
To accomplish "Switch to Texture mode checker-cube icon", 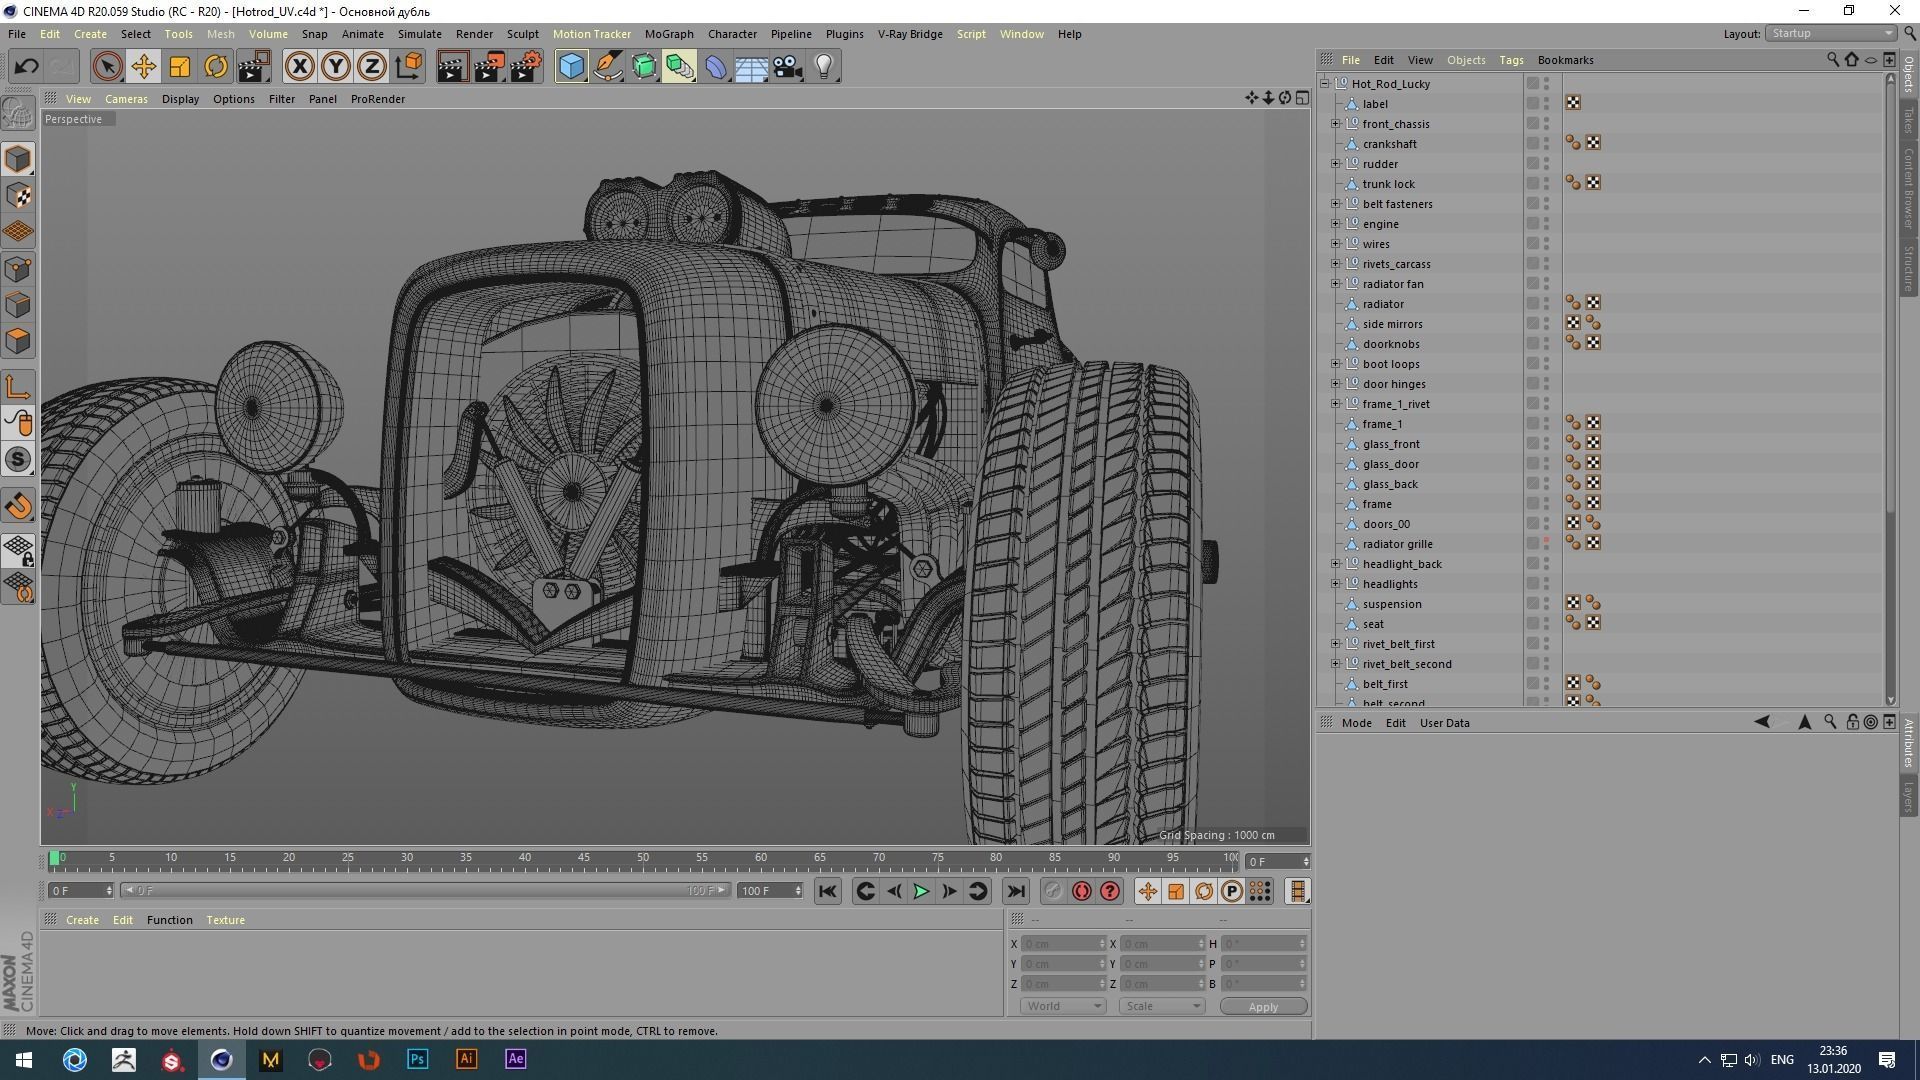I will tap(18, 196).
